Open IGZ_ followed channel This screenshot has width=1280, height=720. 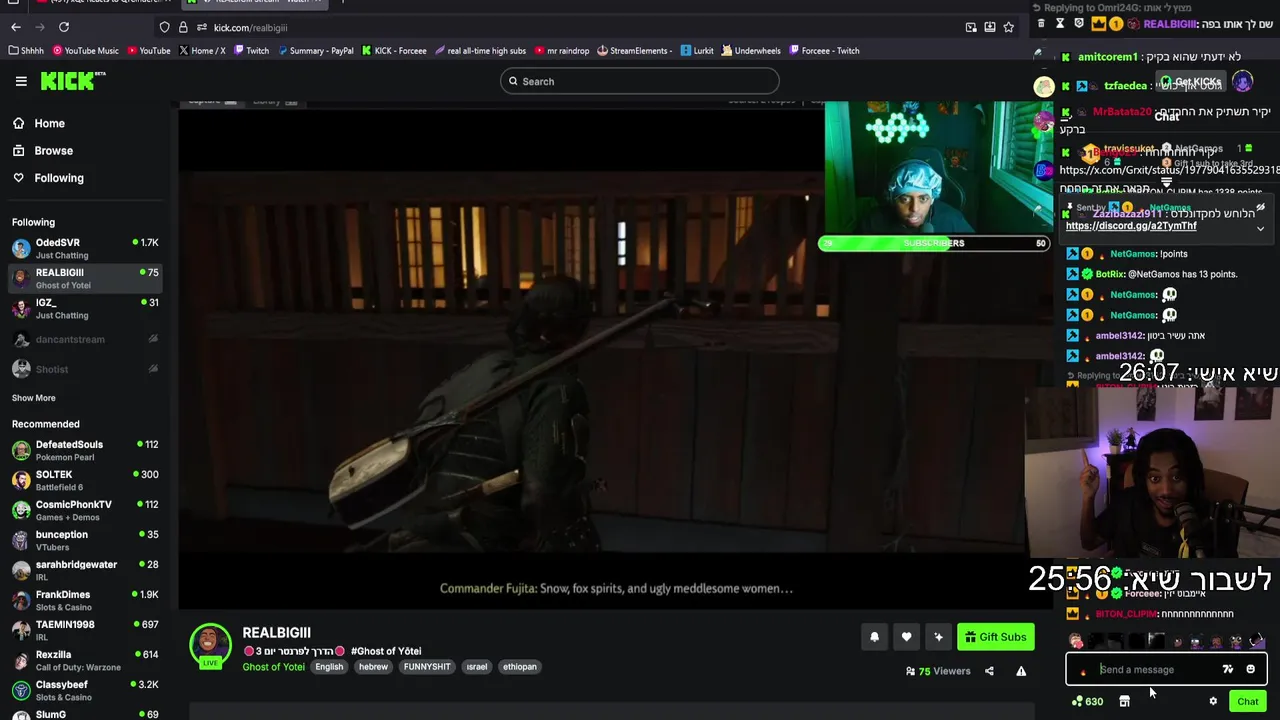[x=85, y=308]
